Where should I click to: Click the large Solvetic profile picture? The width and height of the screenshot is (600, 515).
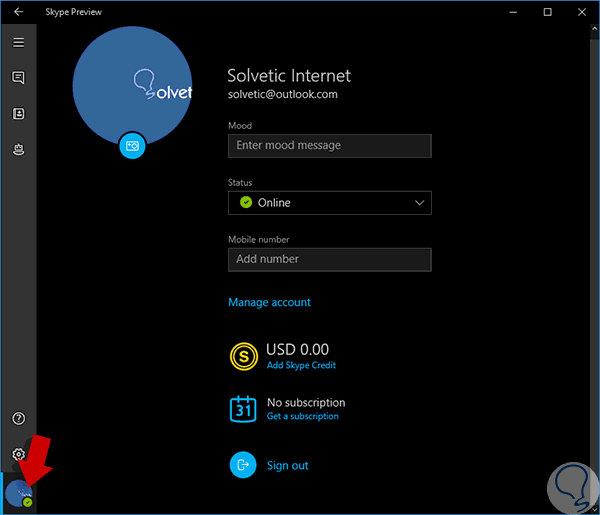coord(132,85)
